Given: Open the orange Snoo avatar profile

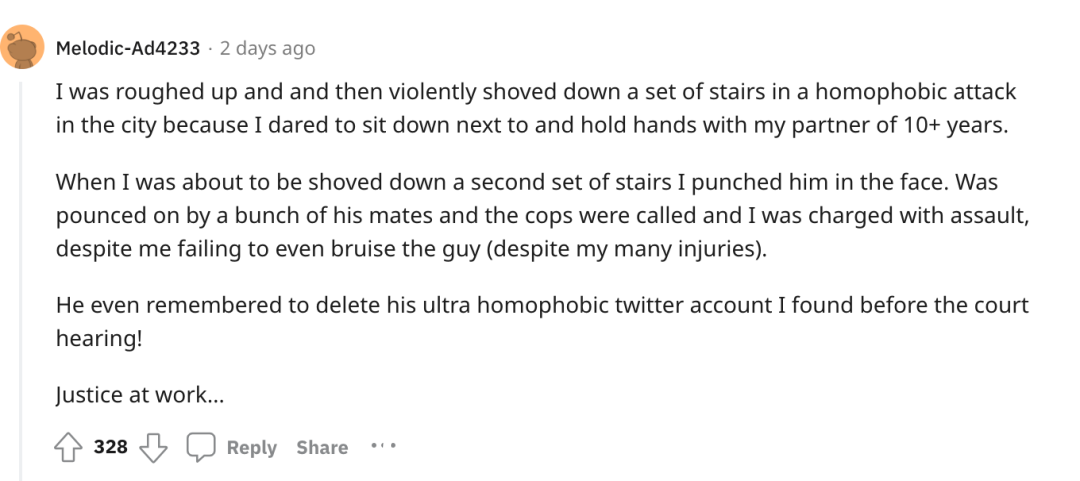Looking at the screenshot, I should click(x=23, y=48).
